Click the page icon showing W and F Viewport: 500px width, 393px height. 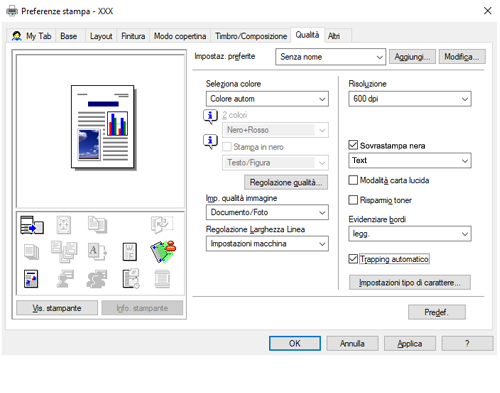point(130,252)
